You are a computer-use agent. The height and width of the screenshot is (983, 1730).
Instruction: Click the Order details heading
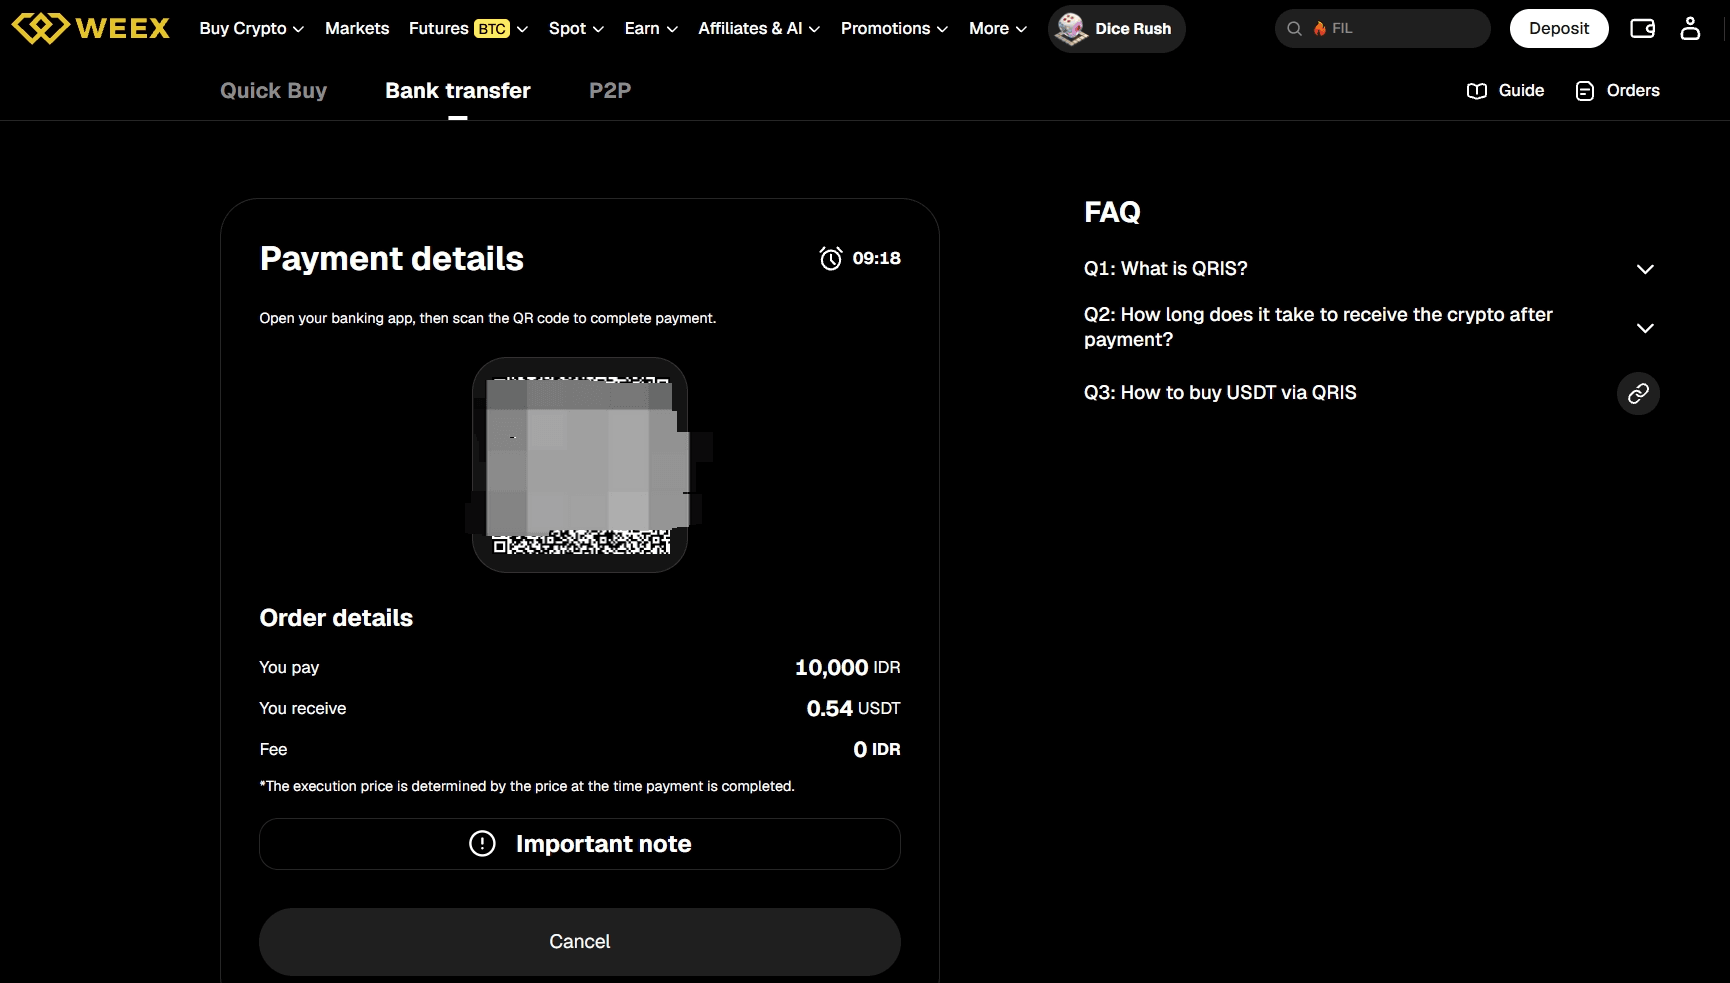(336, 618)
